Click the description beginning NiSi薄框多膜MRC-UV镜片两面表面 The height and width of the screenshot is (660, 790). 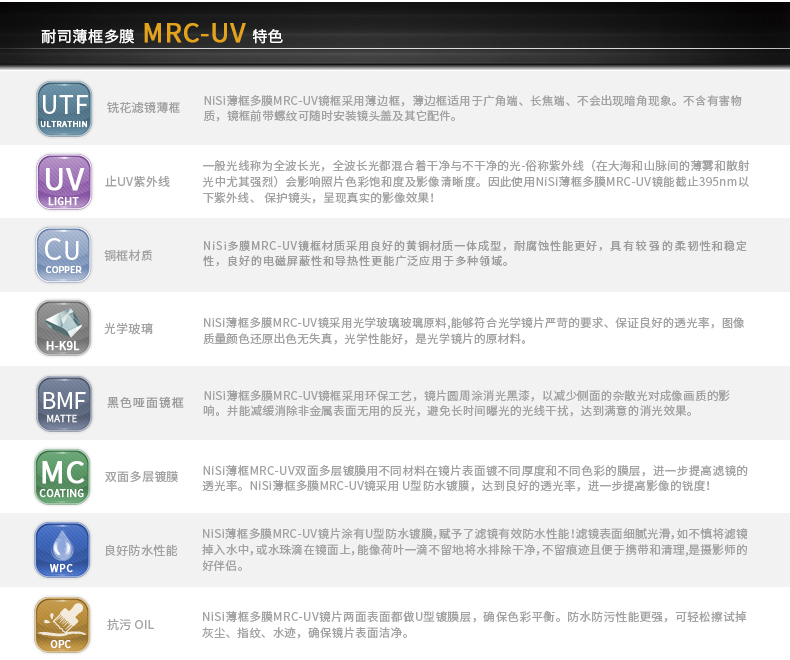click(x=475, y=625)
